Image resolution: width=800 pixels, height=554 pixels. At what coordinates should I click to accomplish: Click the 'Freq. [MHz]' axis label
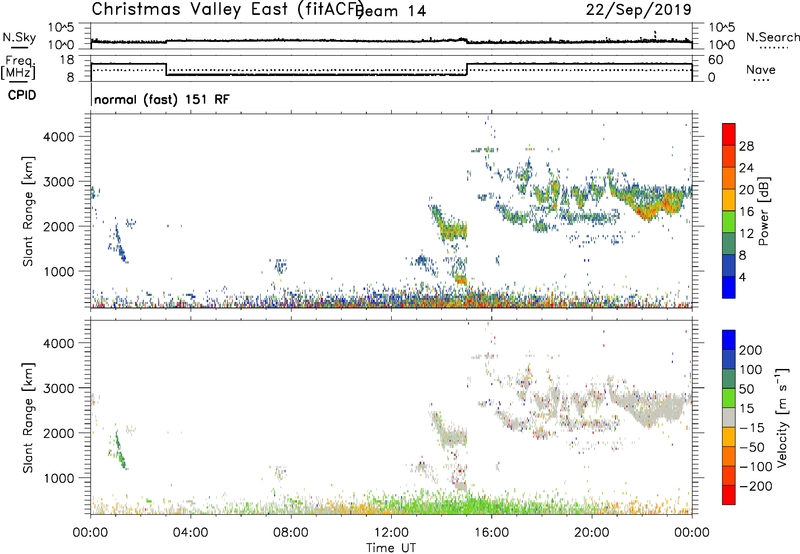tap(18, 67)
